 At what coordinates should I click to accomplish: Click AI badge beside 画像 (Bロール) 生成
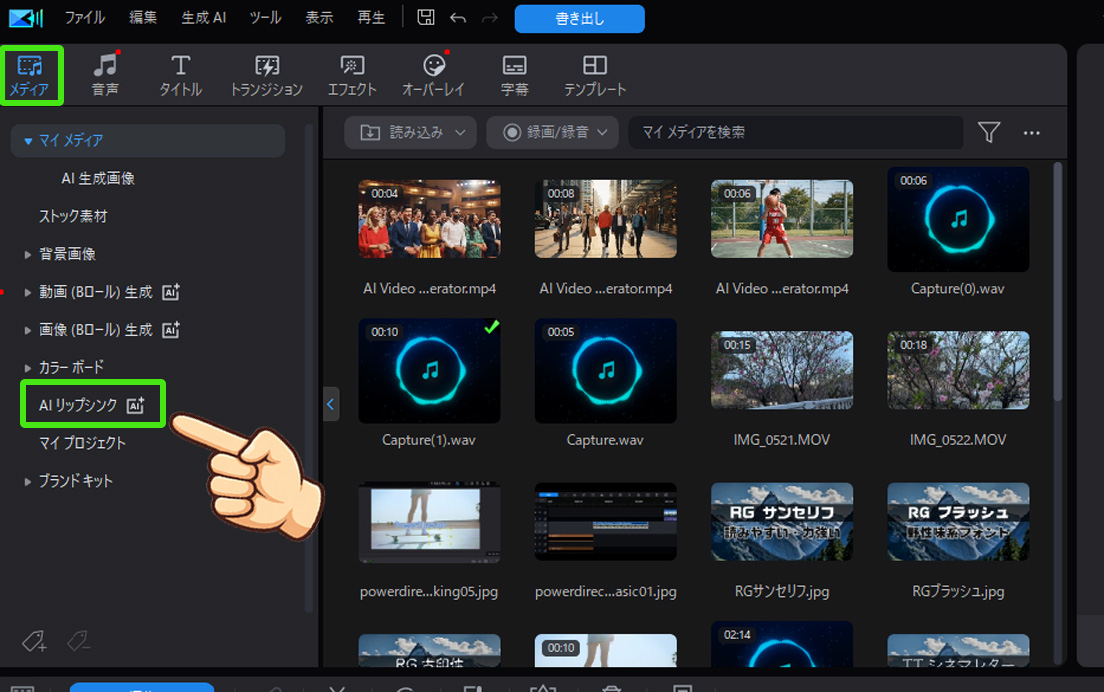[171, 329]
